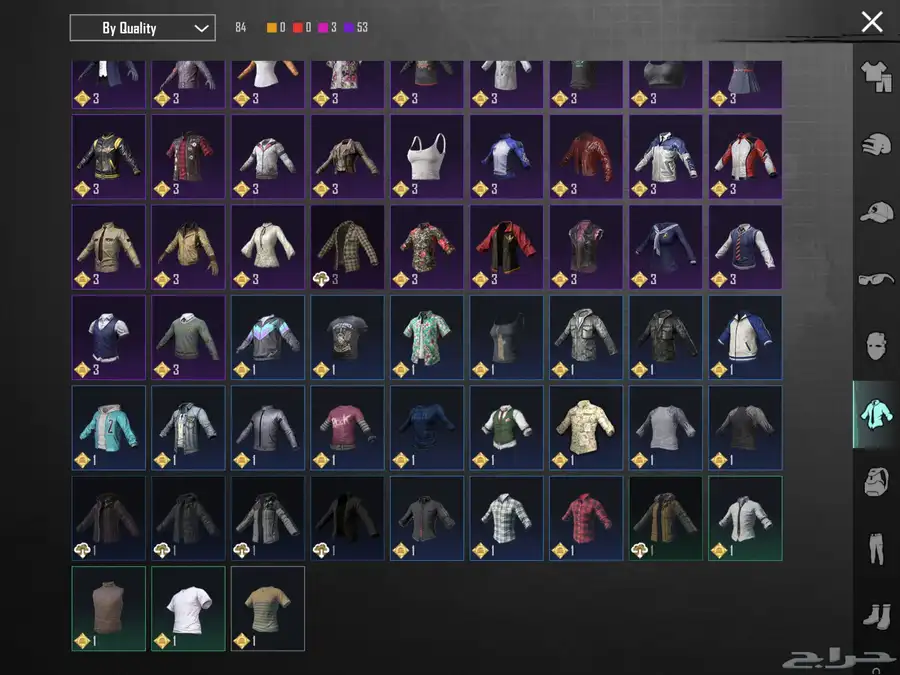Screen dimensions: 900x675
Task: Pick the brown sleeveless vest top
Action: (x=108, y=608)
